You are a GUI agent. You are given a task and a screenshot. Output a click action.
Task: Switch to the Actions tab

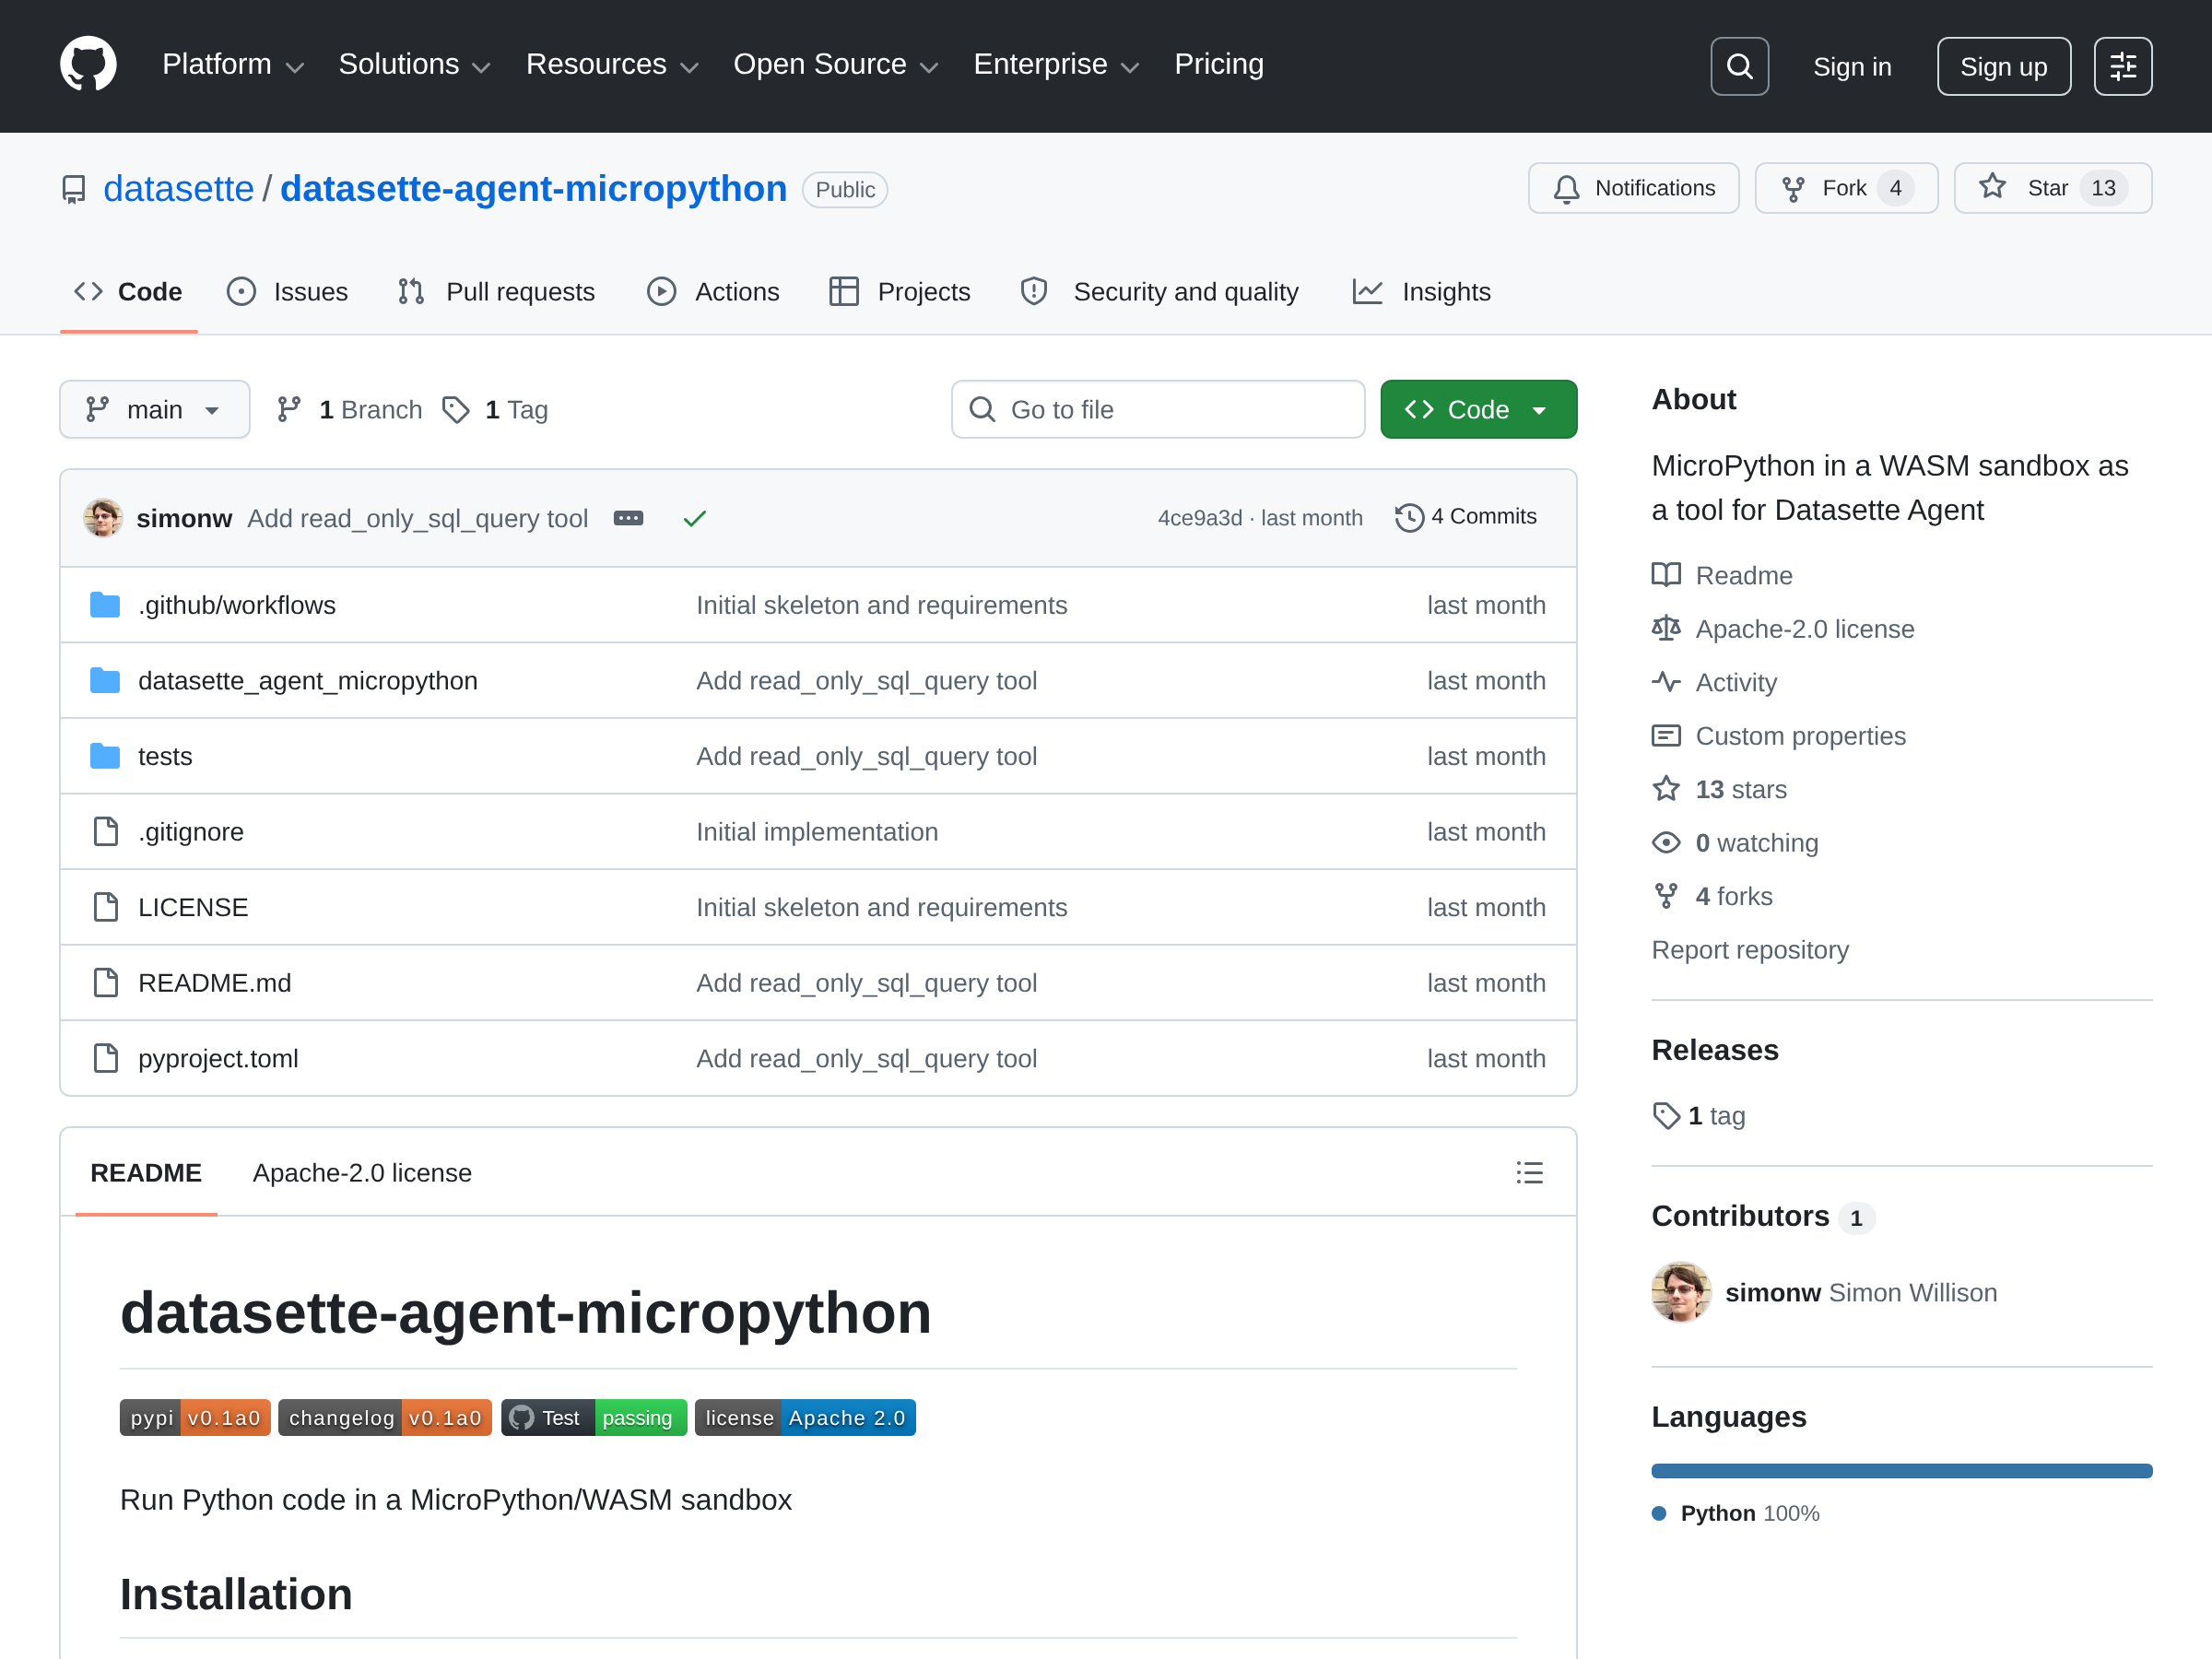pos(713,292)
